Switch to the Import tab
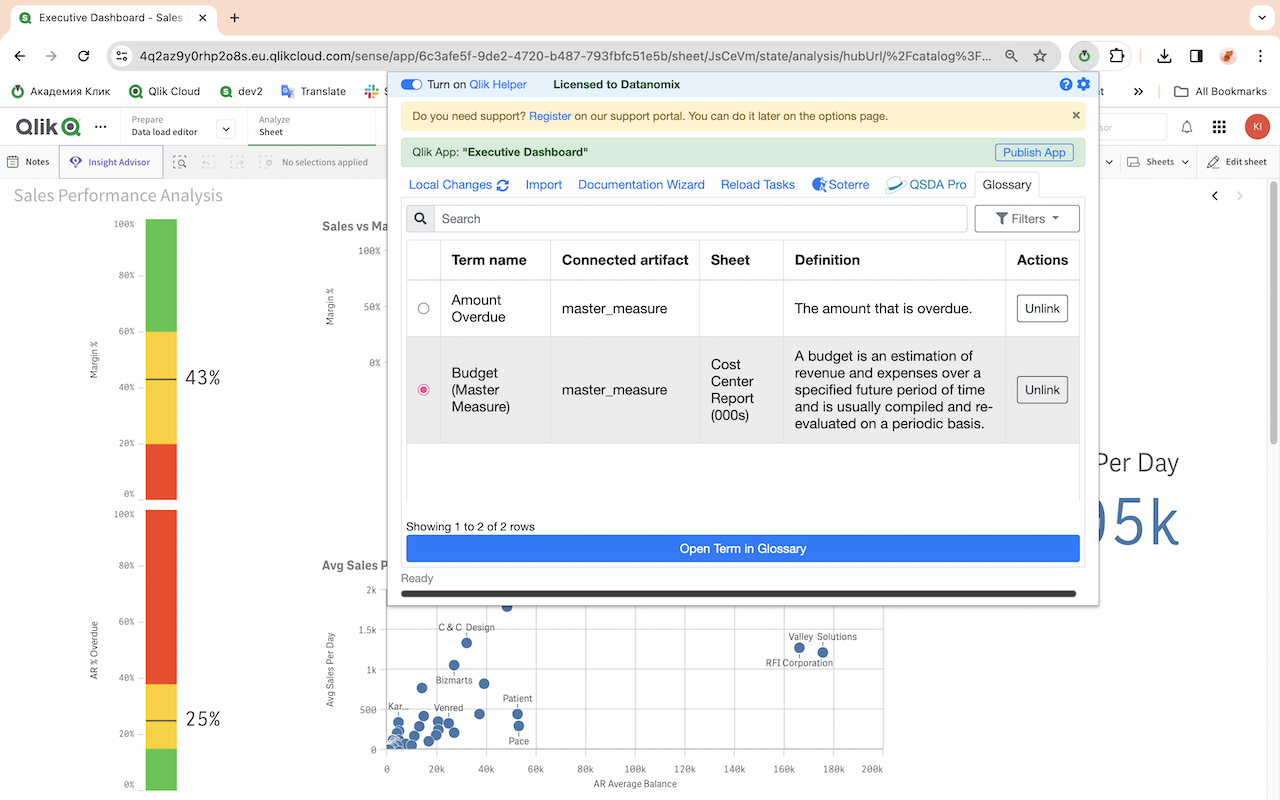 pos(543,184)
